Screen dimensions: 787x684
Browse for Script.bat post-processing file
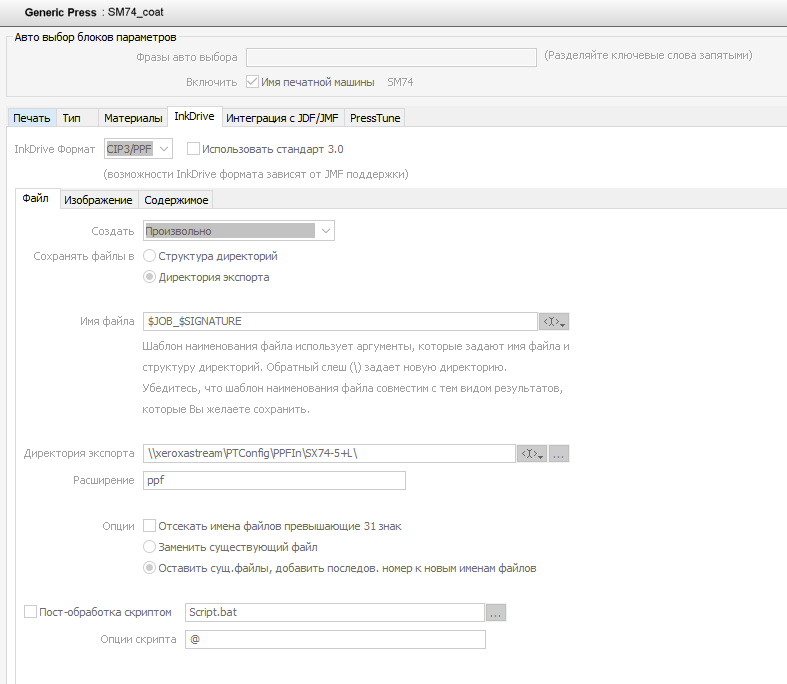495,613
